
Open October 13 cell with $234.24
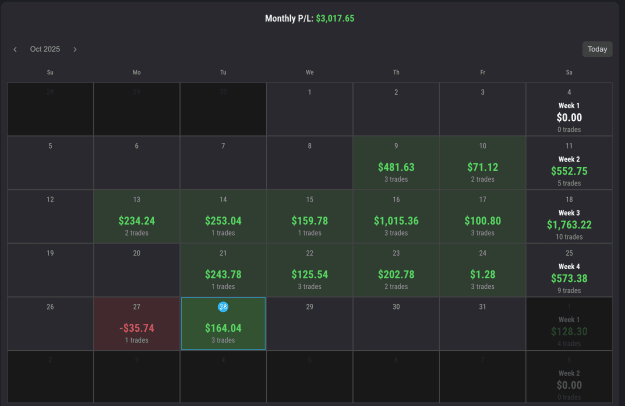(136, 216)
